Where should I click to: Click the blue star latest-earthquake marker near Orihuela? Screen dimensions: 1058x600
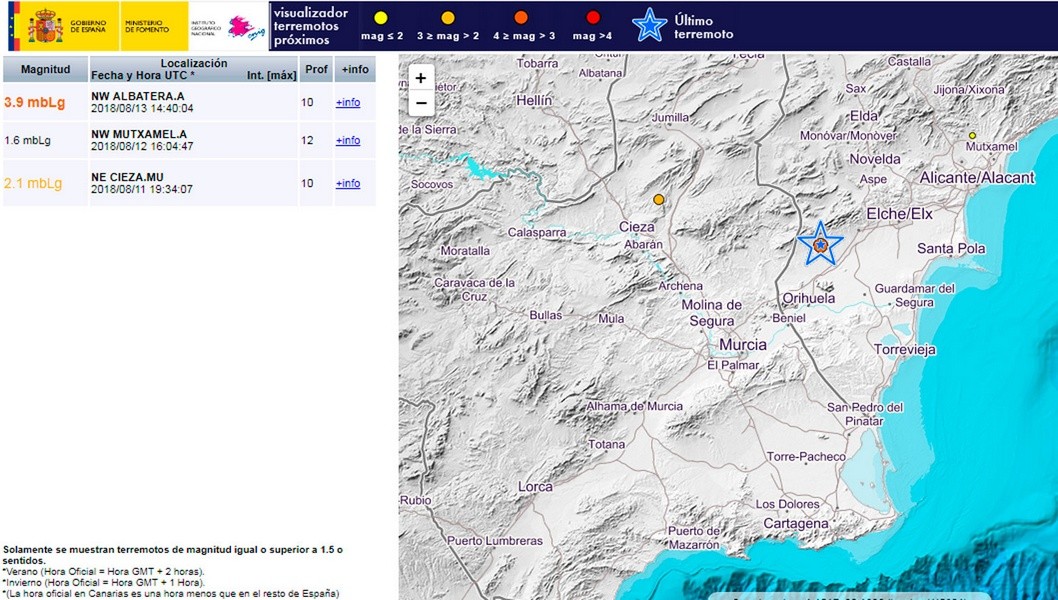click(x=820, y=244)
